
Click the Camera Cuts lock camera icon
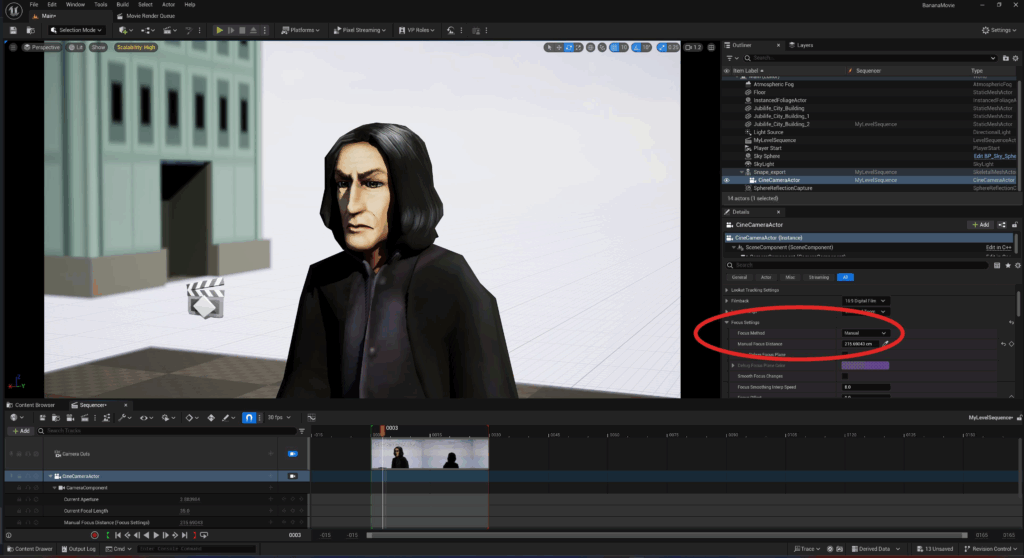293,453
